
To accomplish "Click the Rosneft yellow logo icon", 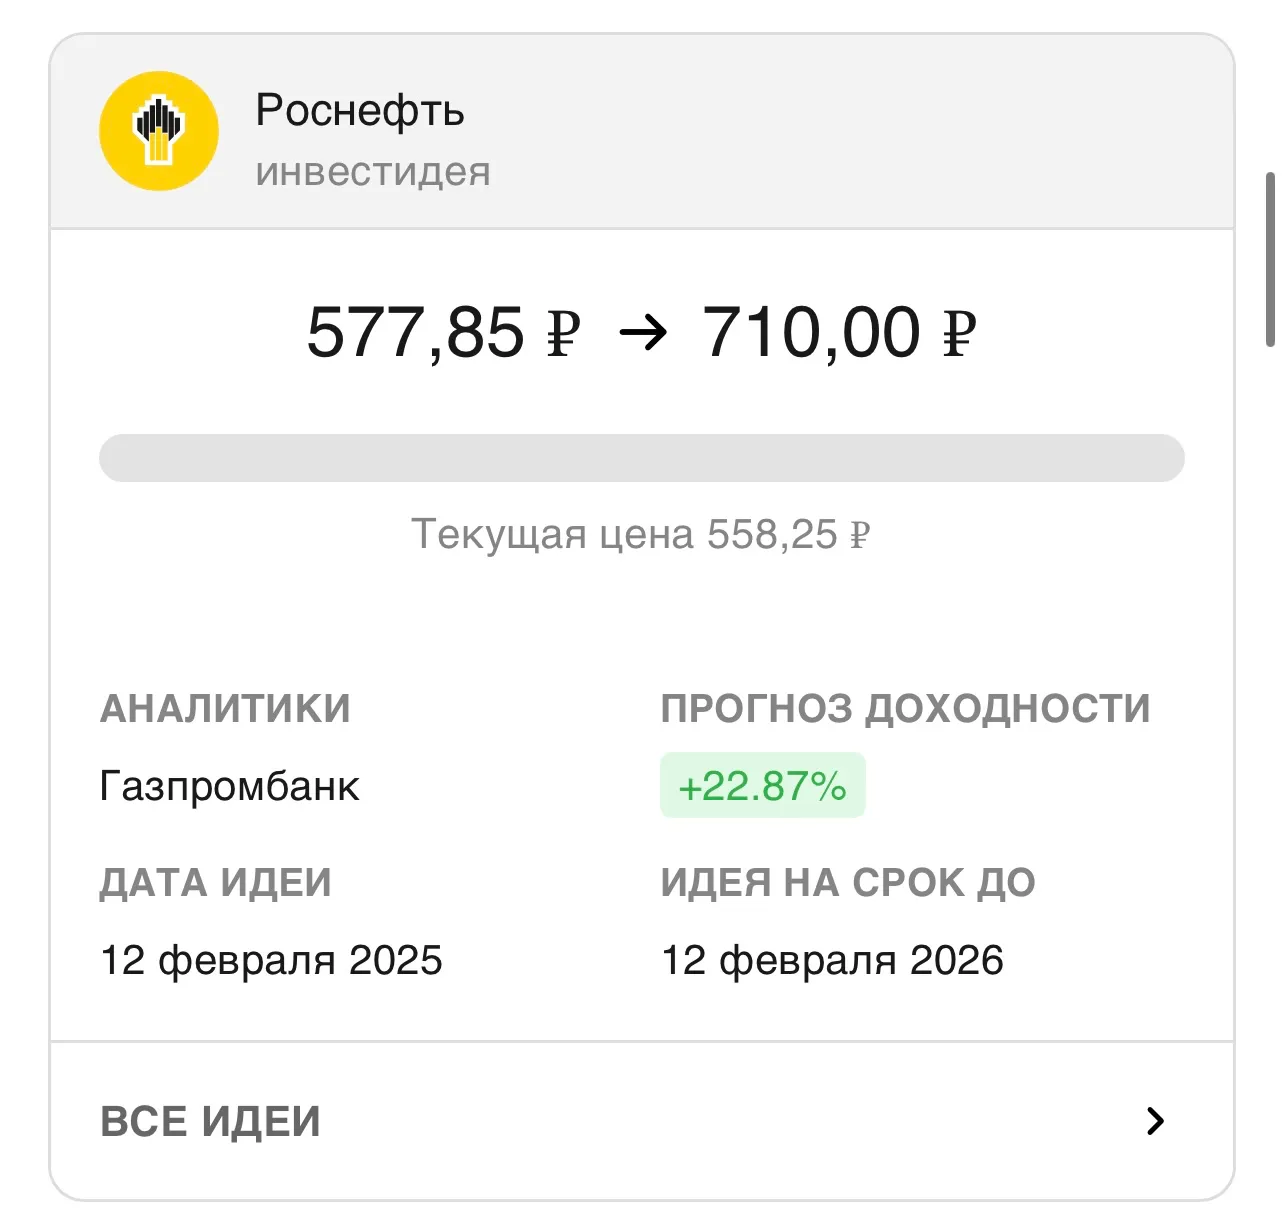I will [x=158, y=131].
